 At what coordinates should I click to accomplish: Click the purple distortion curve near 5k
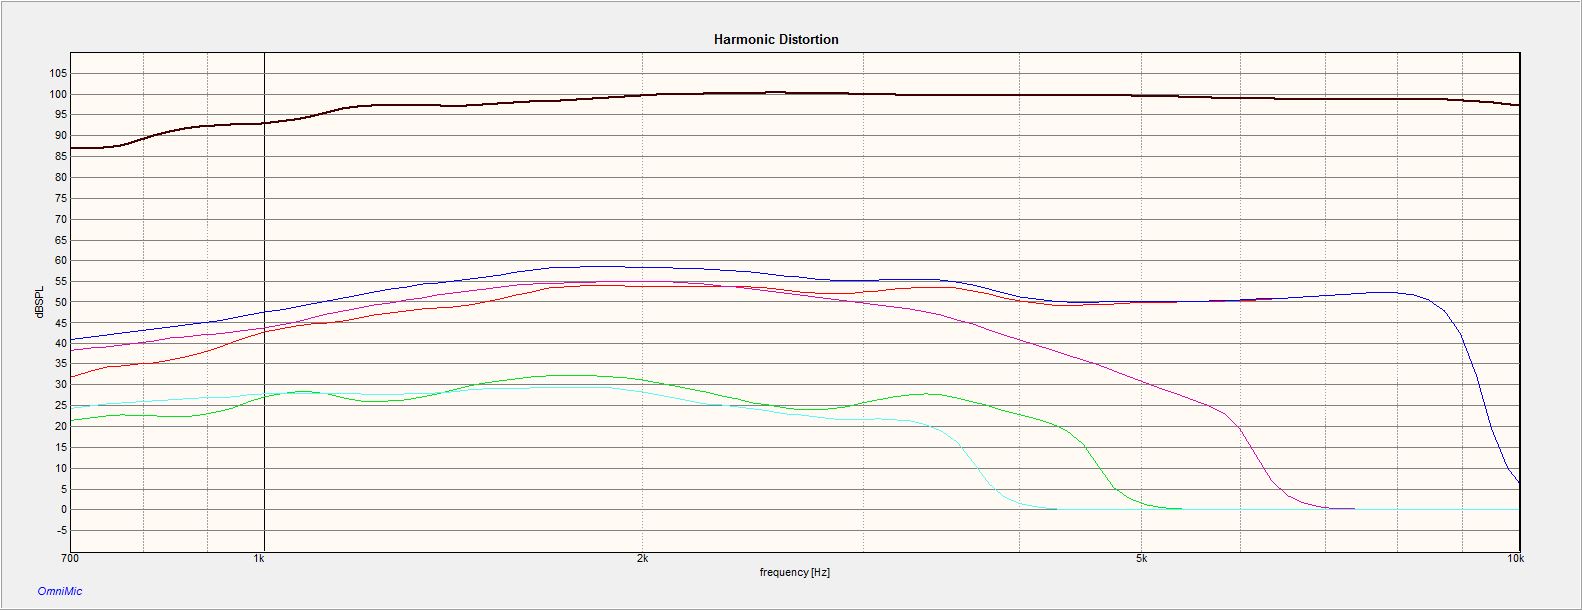(x=1141, y=383)
